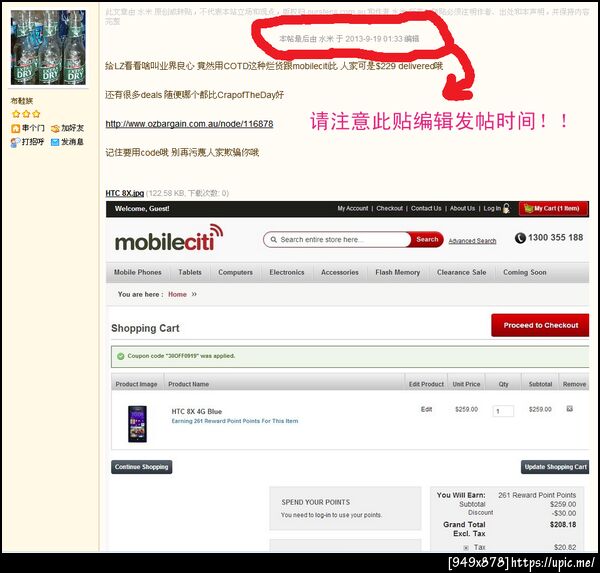
Task: Click the poster username under the avatar
Action: tap(22, 101)
